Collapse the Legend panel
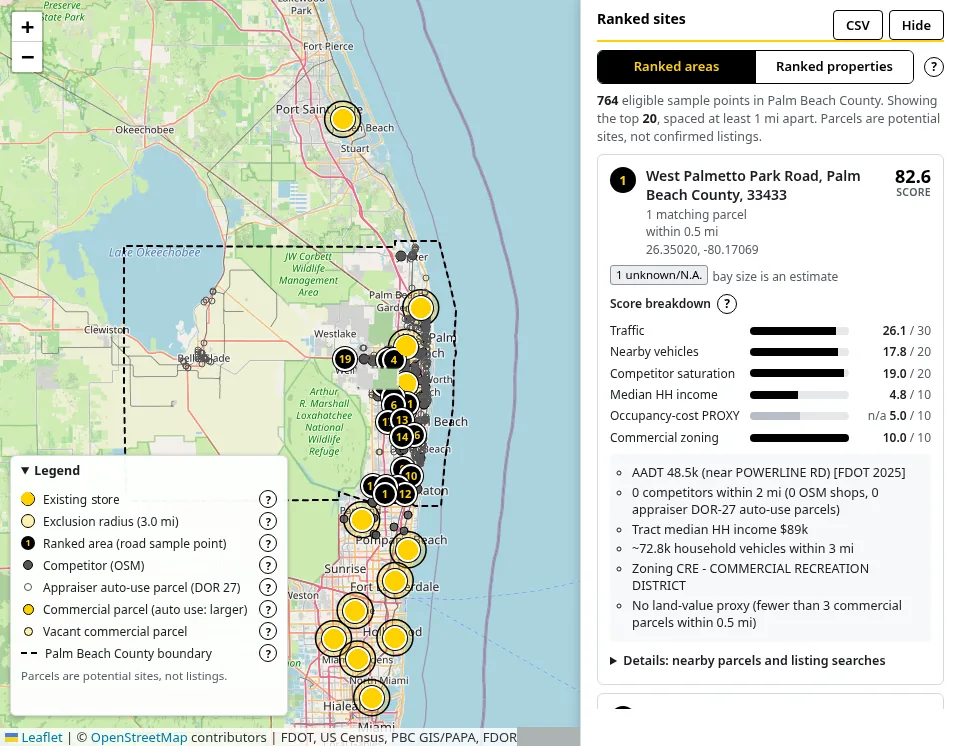The height and width of the screenshot is (746, 960). click(50, 470)
